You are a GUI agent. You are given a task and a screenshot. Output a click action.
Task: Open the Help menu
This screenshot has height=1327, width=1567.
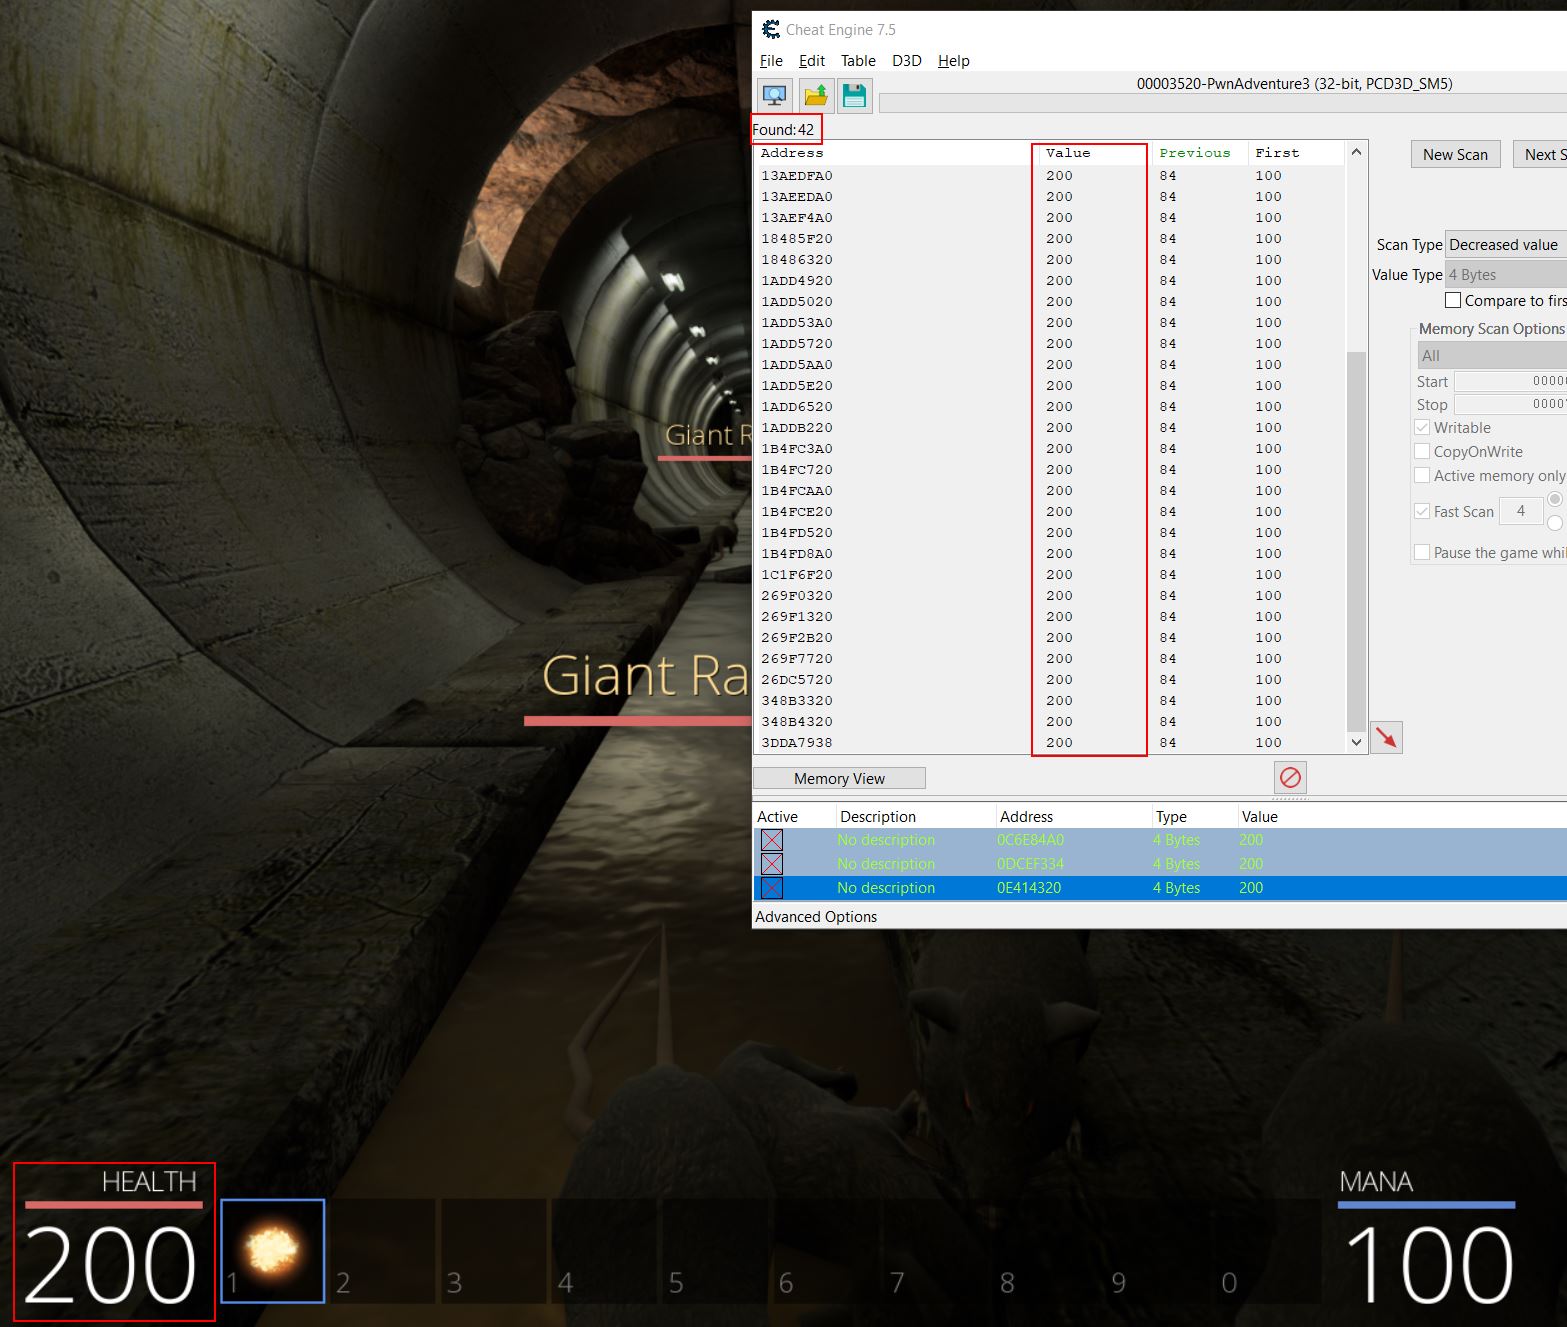(x=954, y=61)
